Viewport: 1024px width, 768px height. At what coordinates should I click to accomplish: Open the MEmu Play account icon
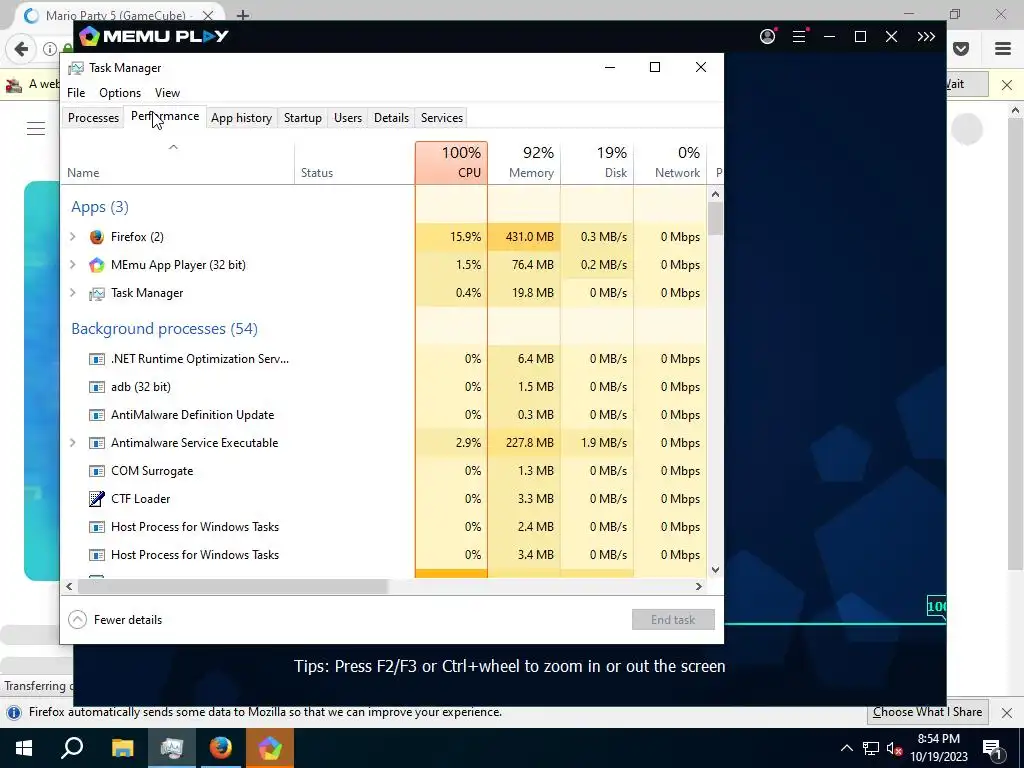coord(767,37)
